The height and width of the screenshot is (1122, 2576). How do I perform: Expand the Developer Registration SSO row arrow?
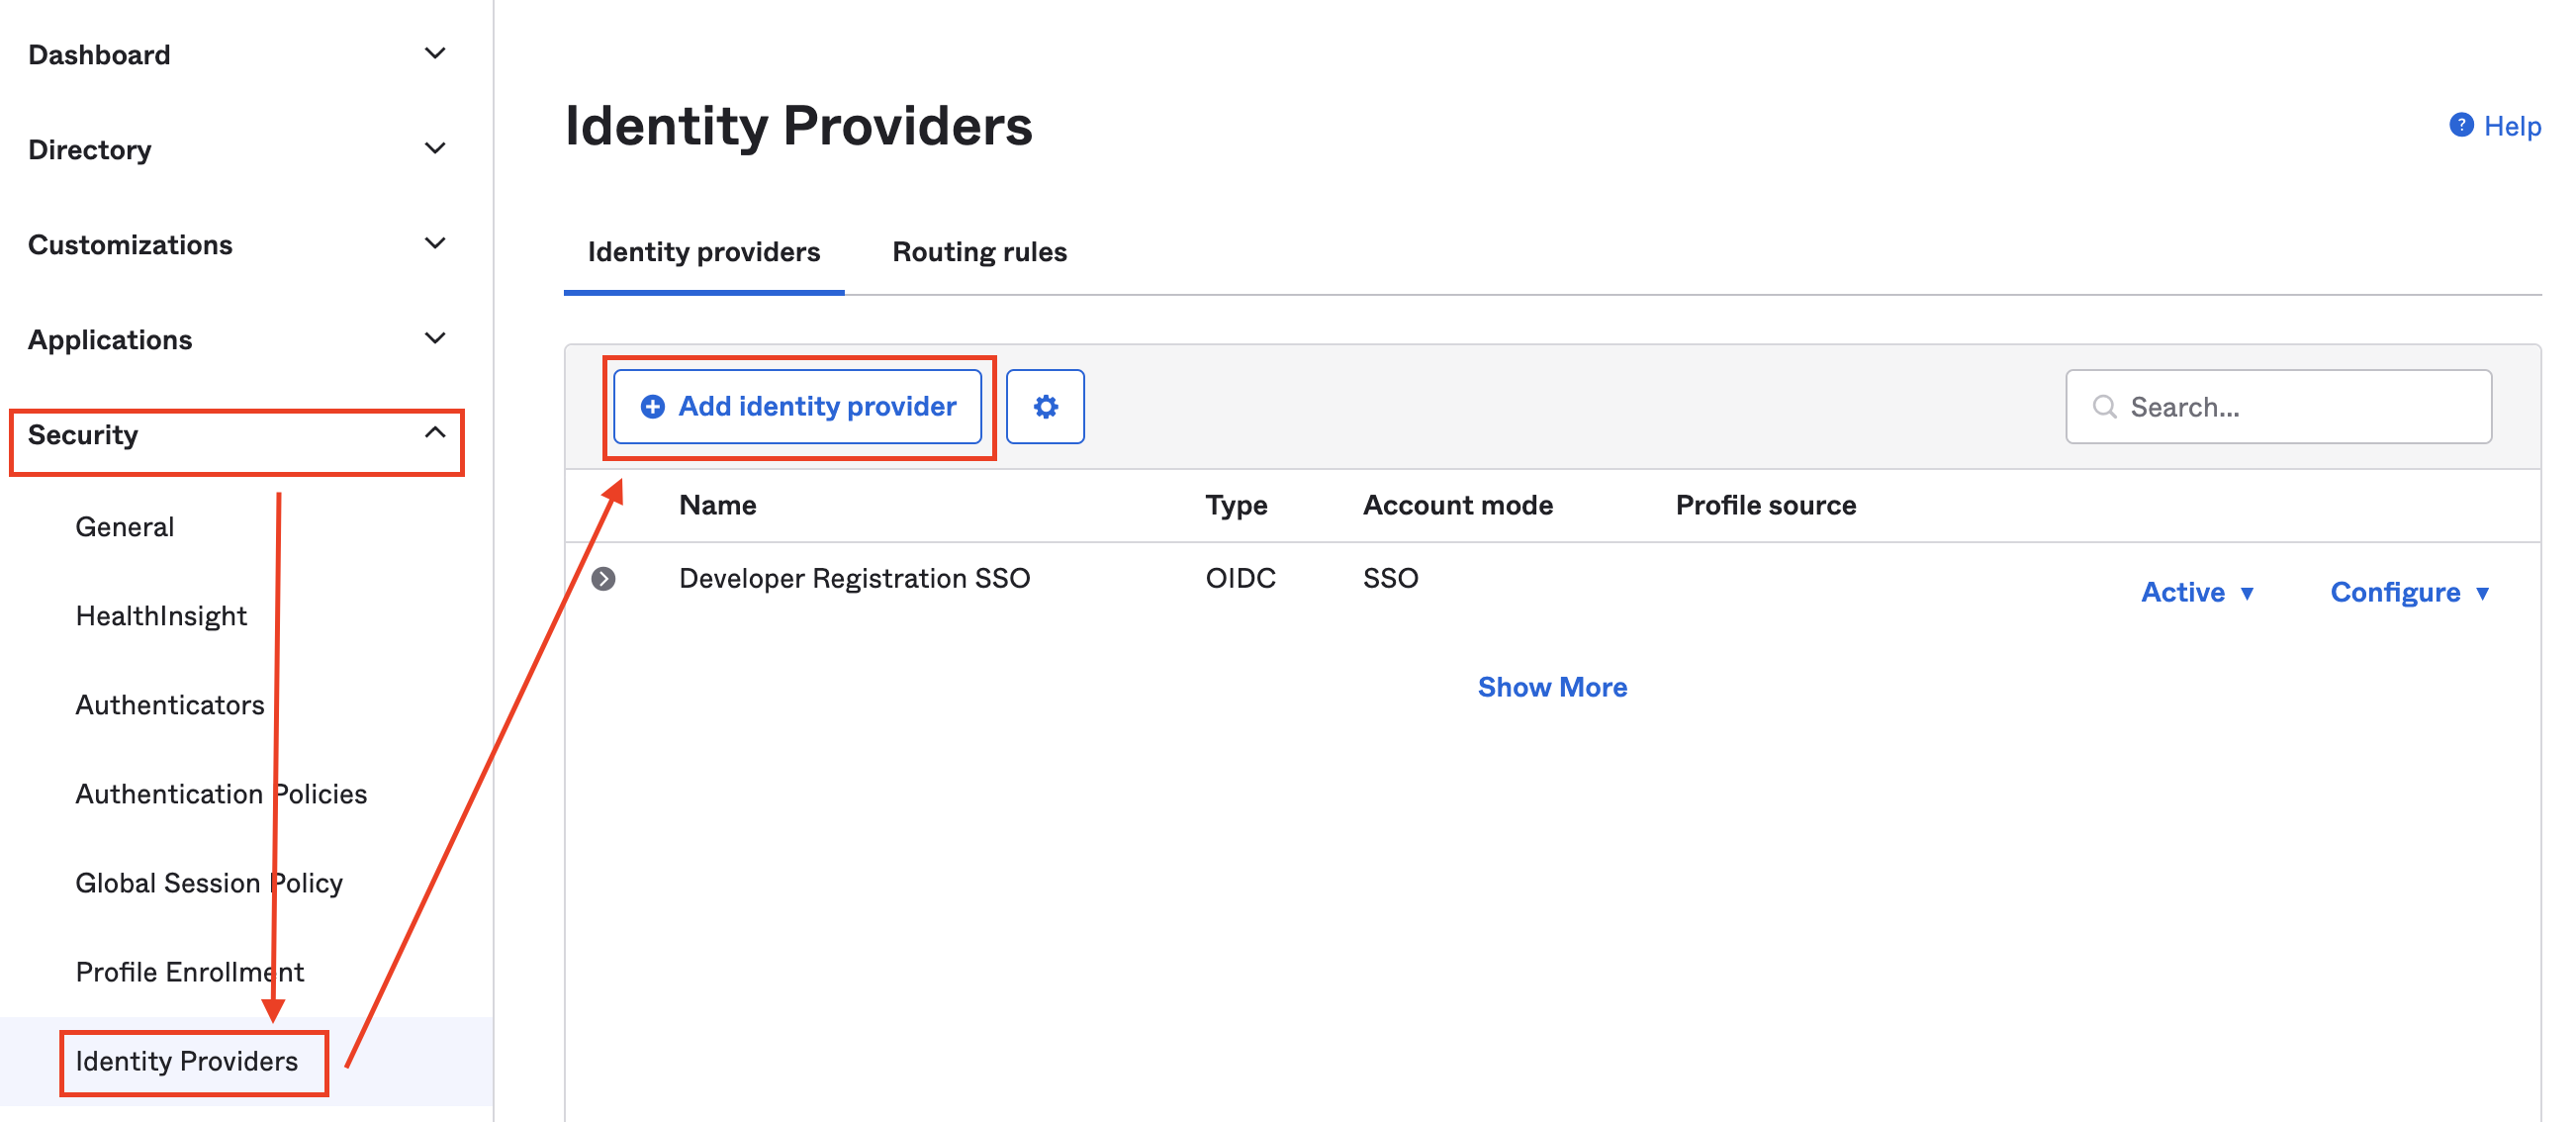pos(603,579)
